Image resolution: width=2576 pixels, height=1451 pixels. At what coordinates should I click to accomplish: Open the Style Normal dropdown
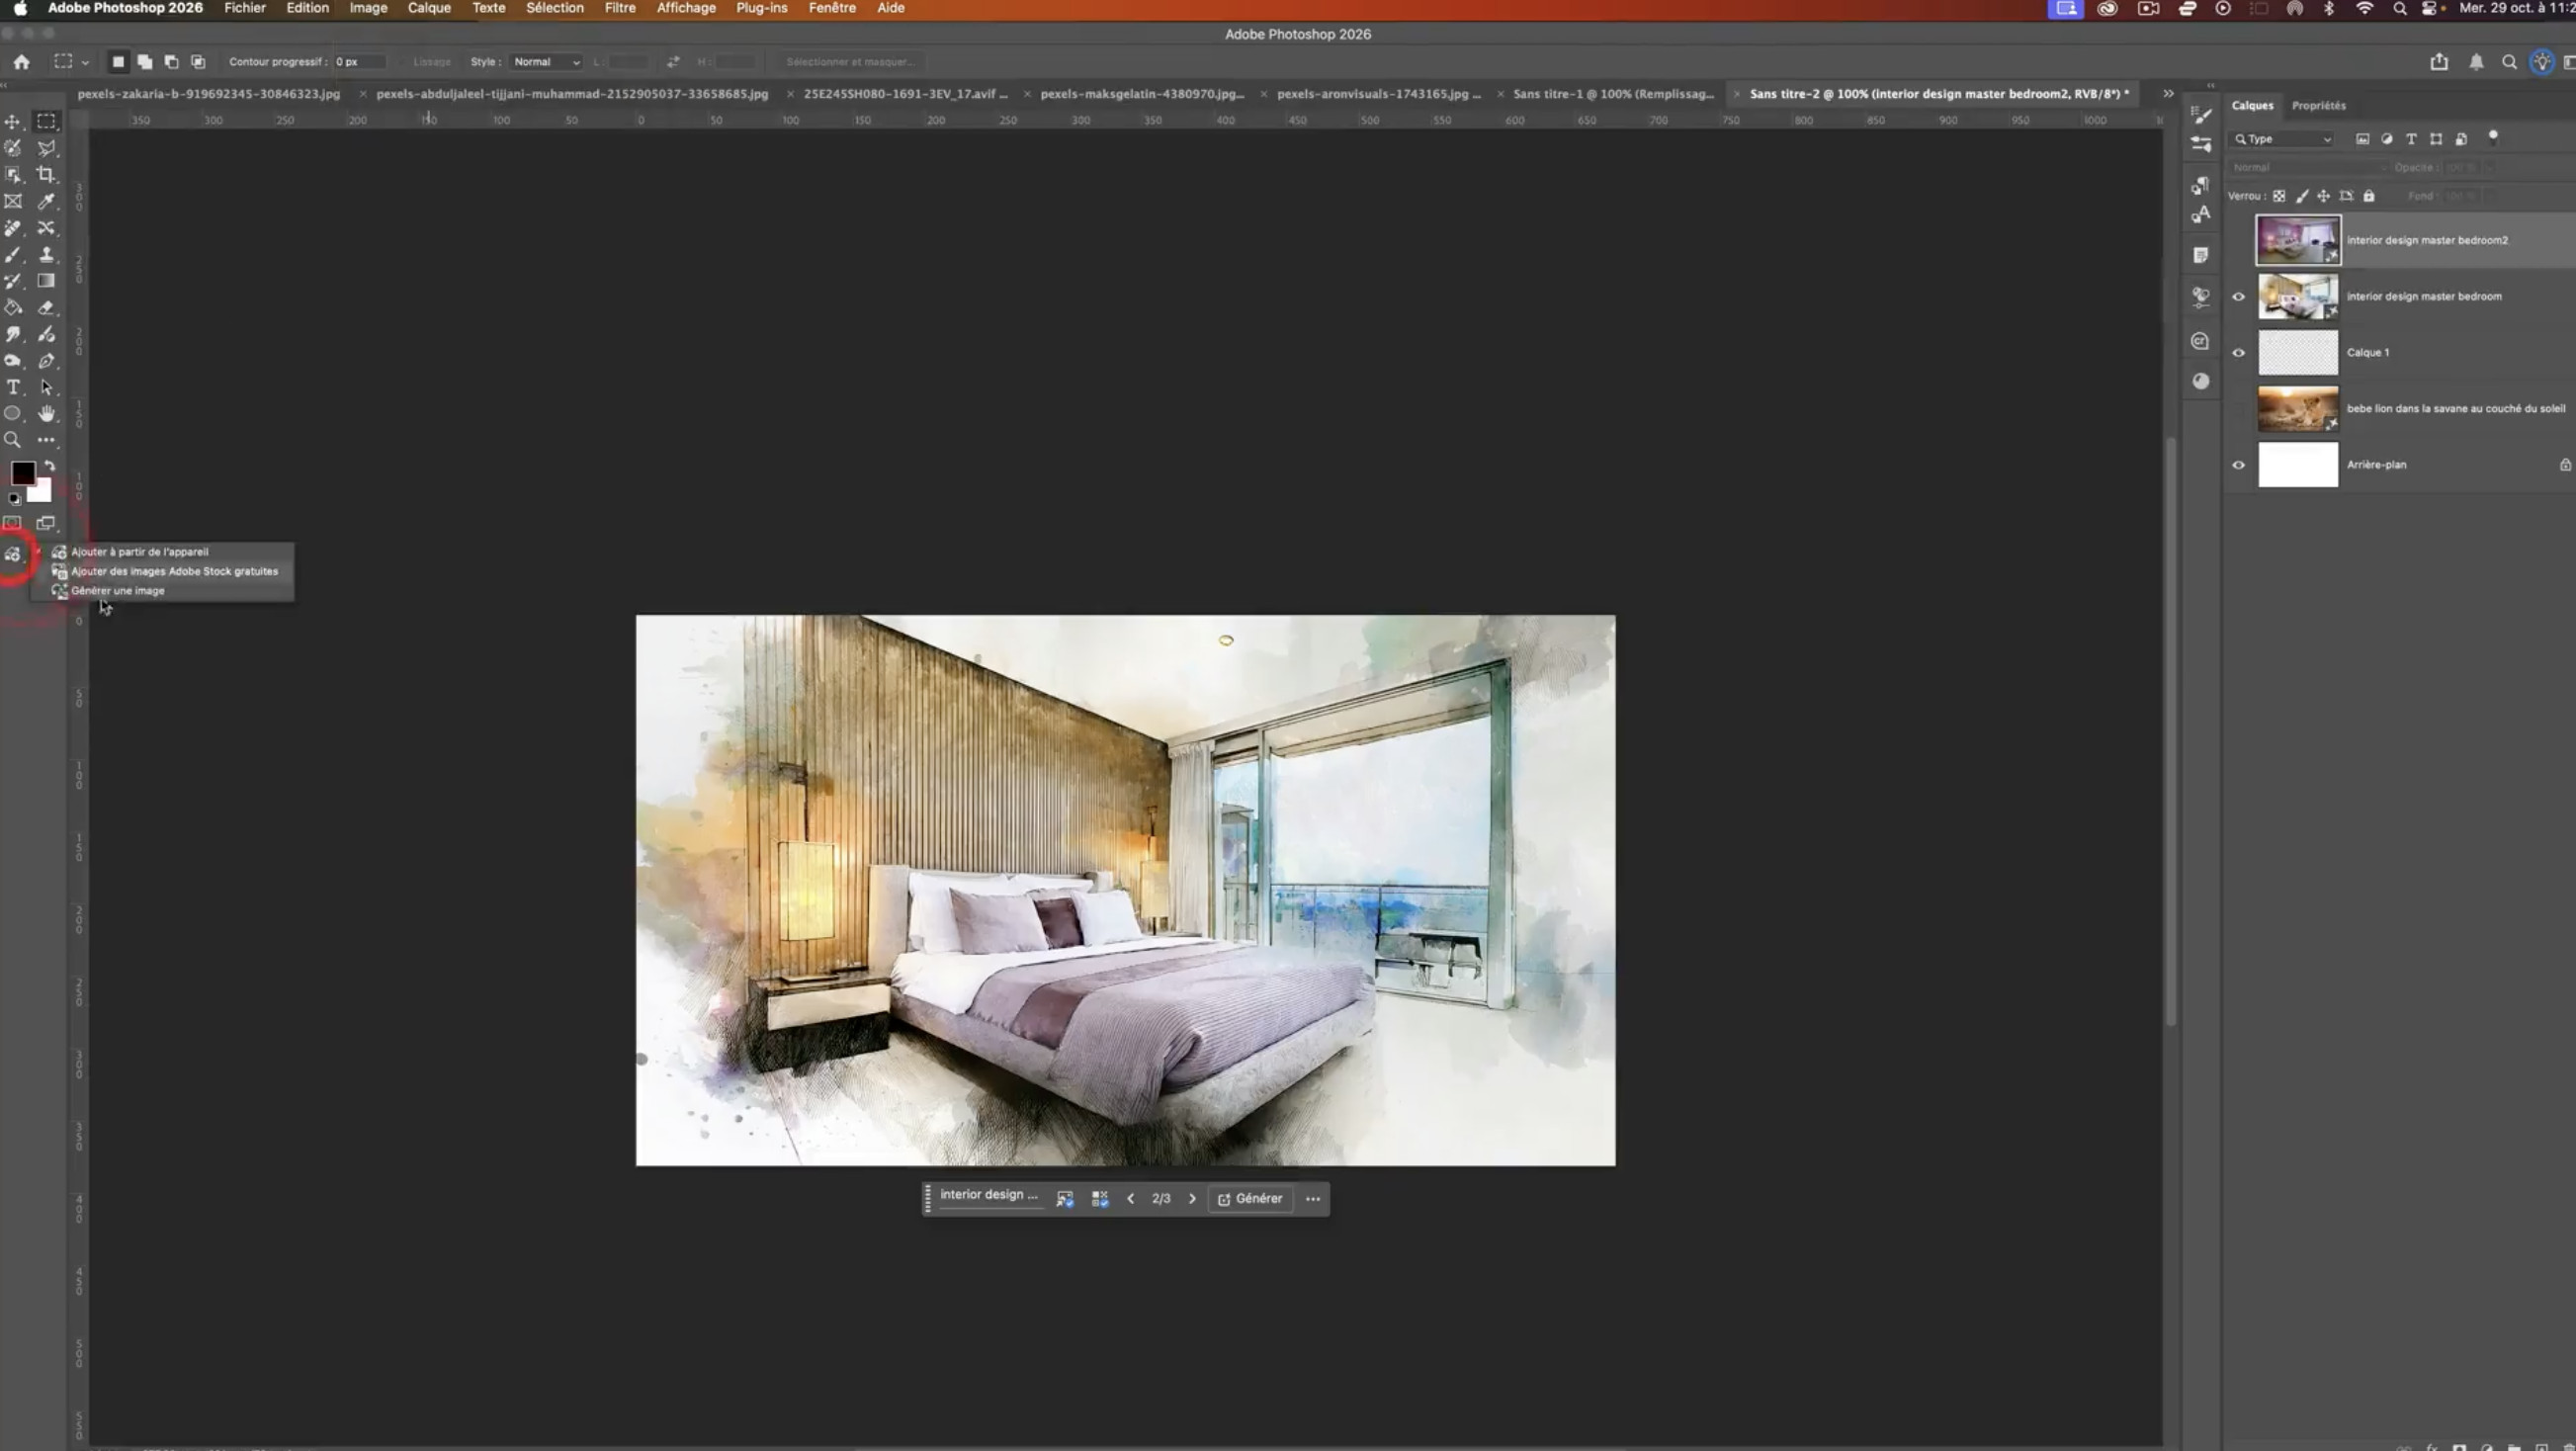(x=546, y=62)
